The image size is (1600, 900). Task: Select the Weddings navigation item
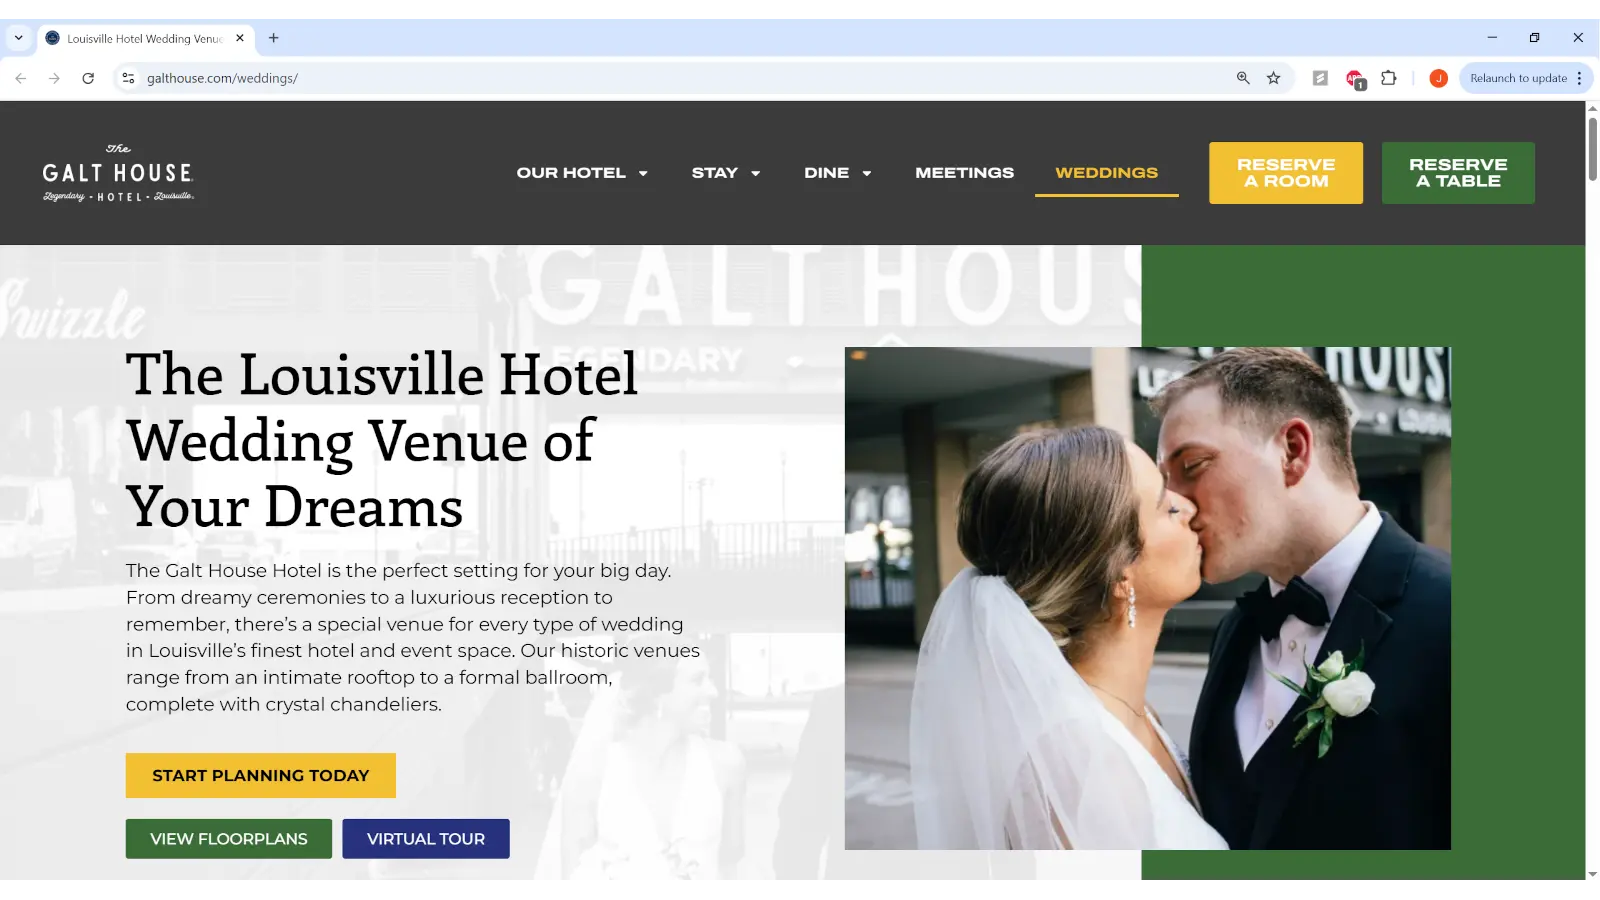pyautogui.click(x=1106, y=173)
